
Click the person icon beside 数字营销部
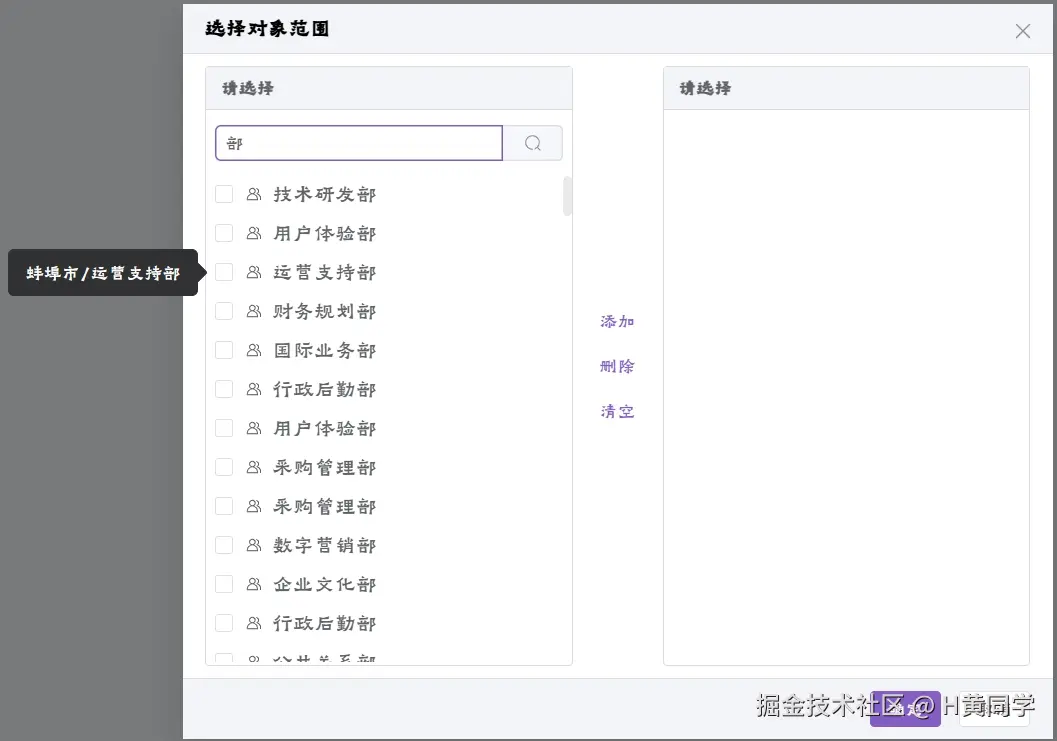tap(252, 545)
